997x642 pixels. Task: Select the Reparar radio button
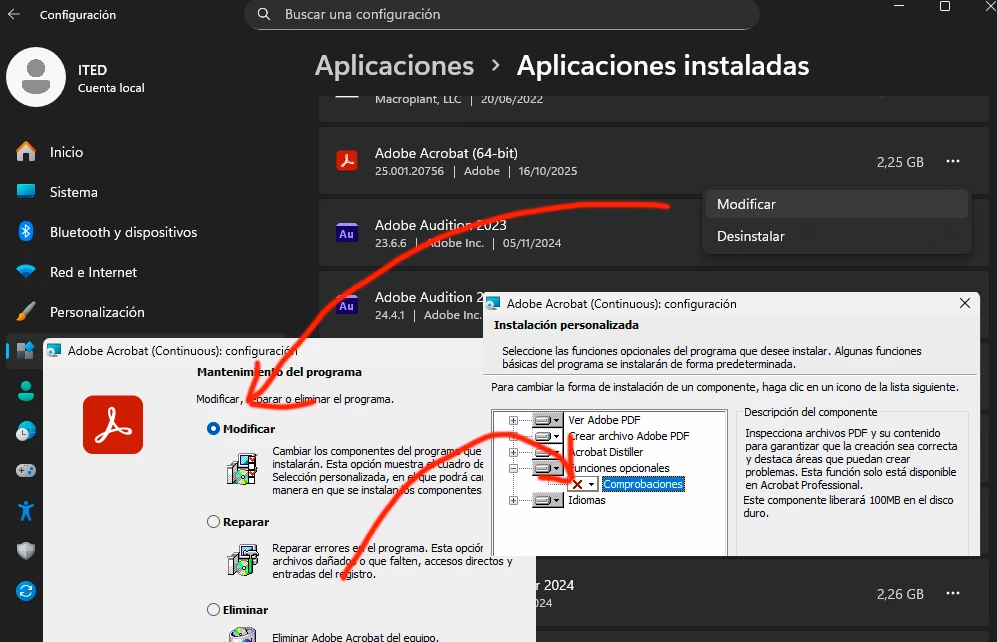pos(214,521)
